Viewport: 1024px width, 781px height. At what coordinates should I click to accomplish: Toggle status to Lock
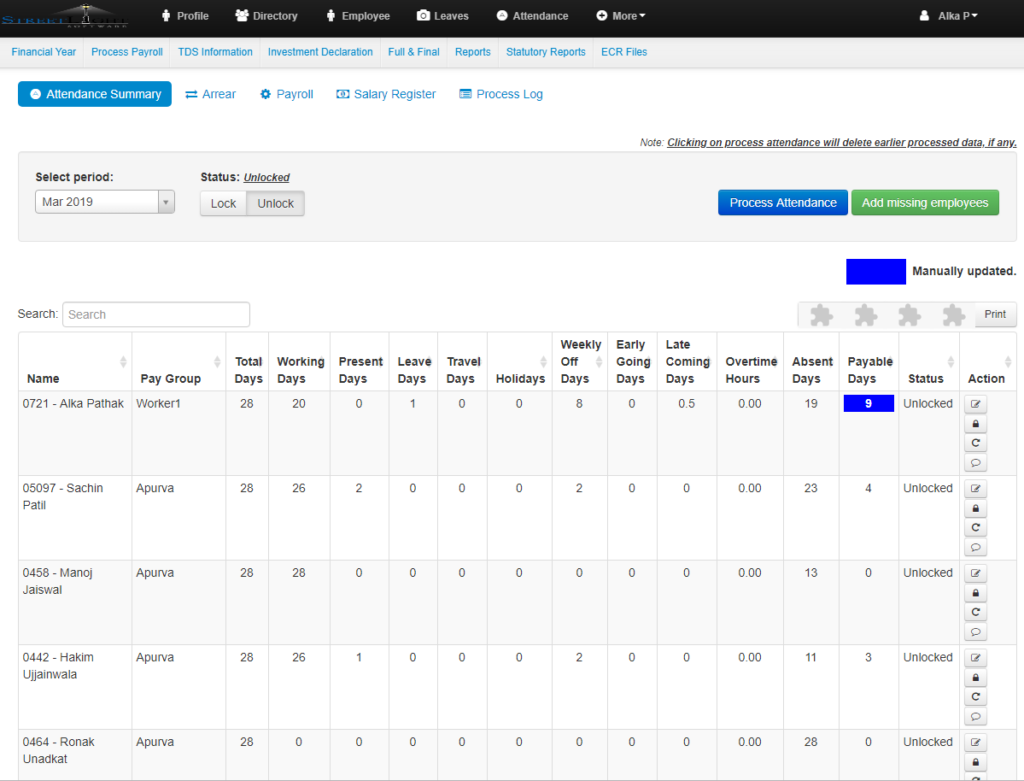[222, 202]
